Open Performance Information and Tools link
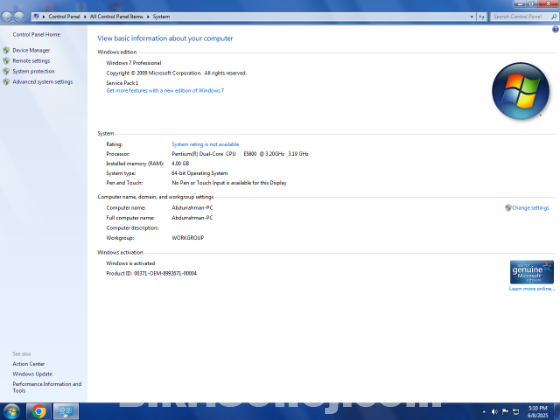 47,387
